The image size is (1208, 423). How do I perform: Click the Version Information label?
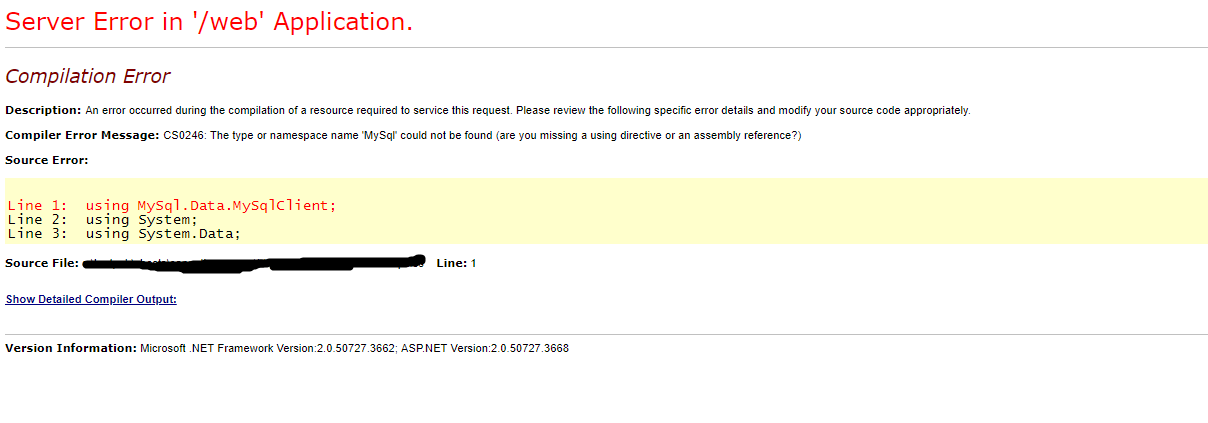pyautogui.click(x=70, y=348)
